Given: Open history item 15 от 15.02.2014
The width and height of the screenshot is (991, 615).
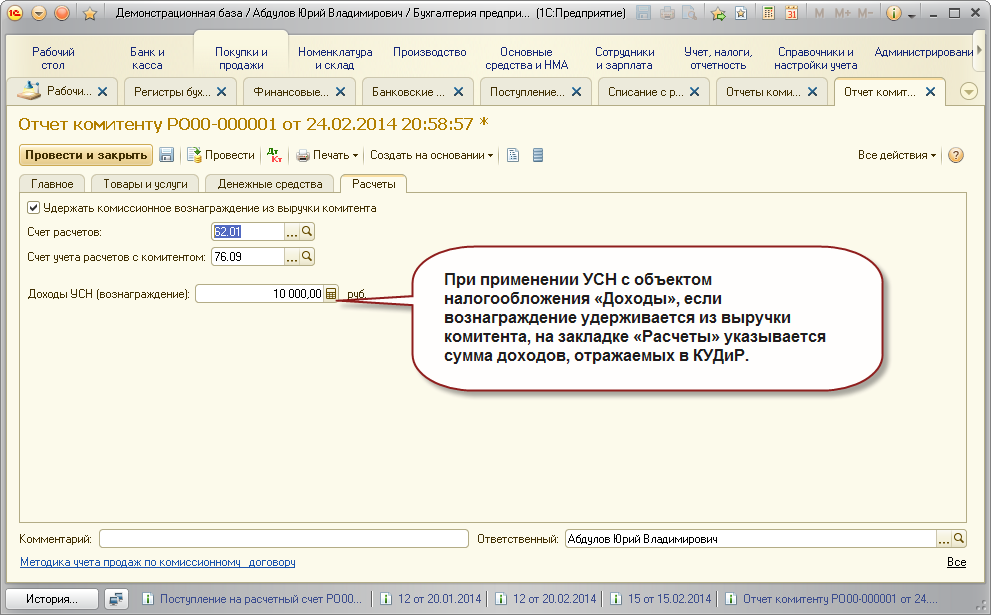Looking at the screenshot, I should tap(662, 599).
